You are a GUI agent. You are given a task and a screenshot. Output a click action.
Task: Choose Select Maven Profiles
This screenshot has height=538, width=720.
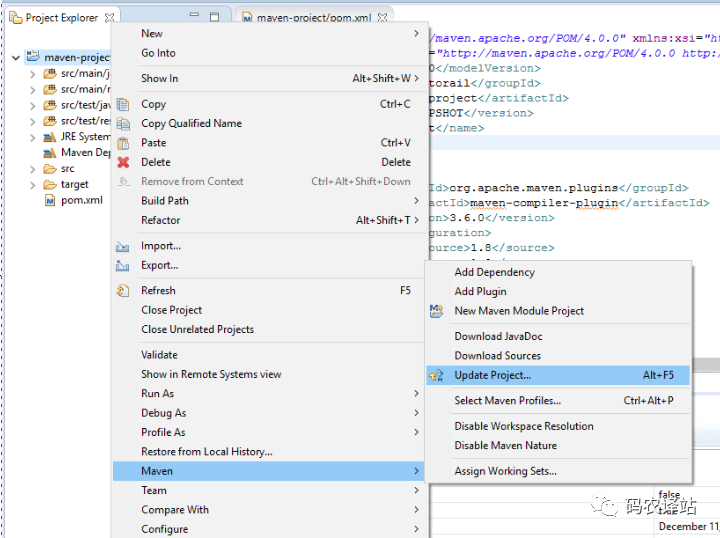tap(558, 401)
